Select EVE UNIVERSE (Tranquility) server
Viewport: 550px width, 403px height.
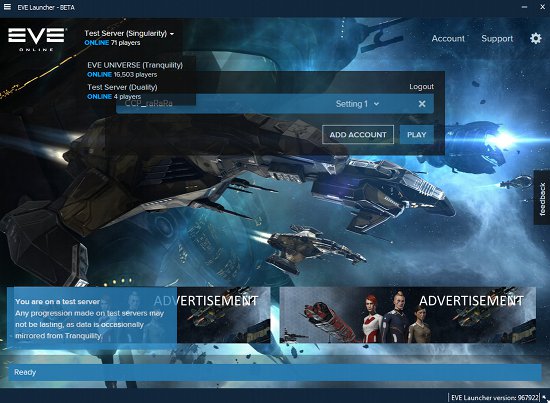pos(135,69)
